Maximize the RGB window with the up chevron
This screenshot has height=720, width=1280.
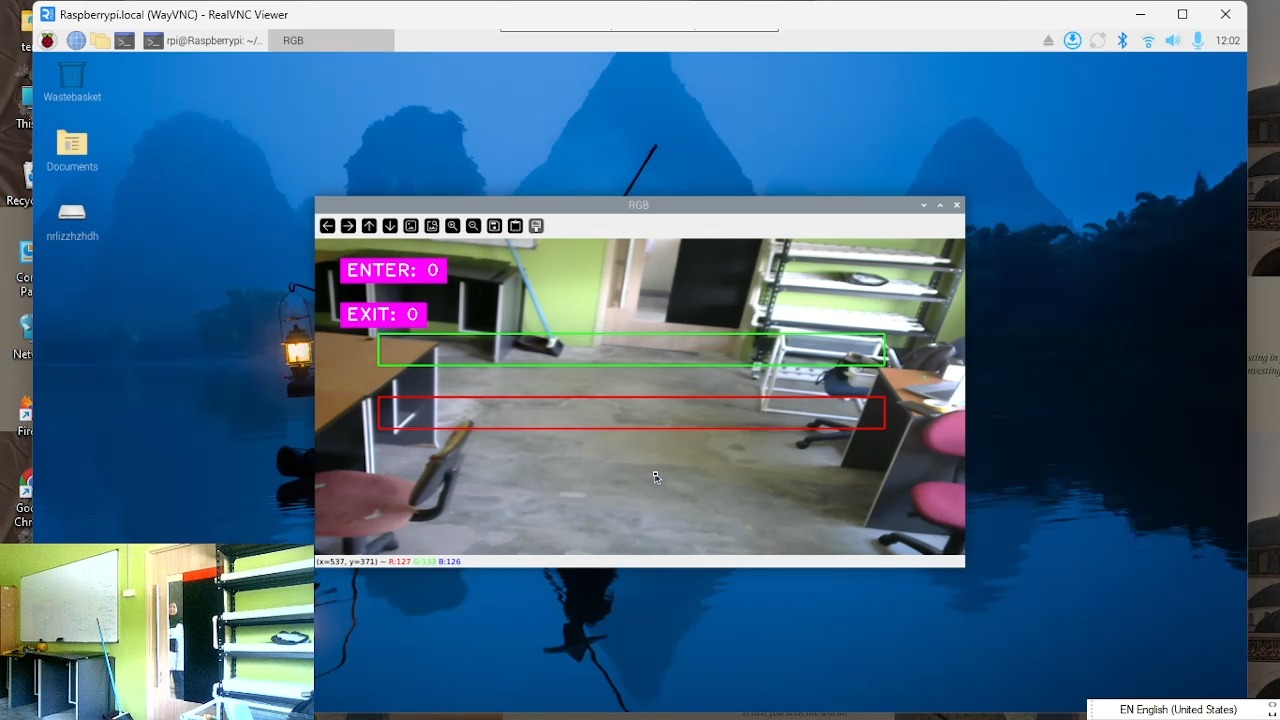(x=940, y=205)
